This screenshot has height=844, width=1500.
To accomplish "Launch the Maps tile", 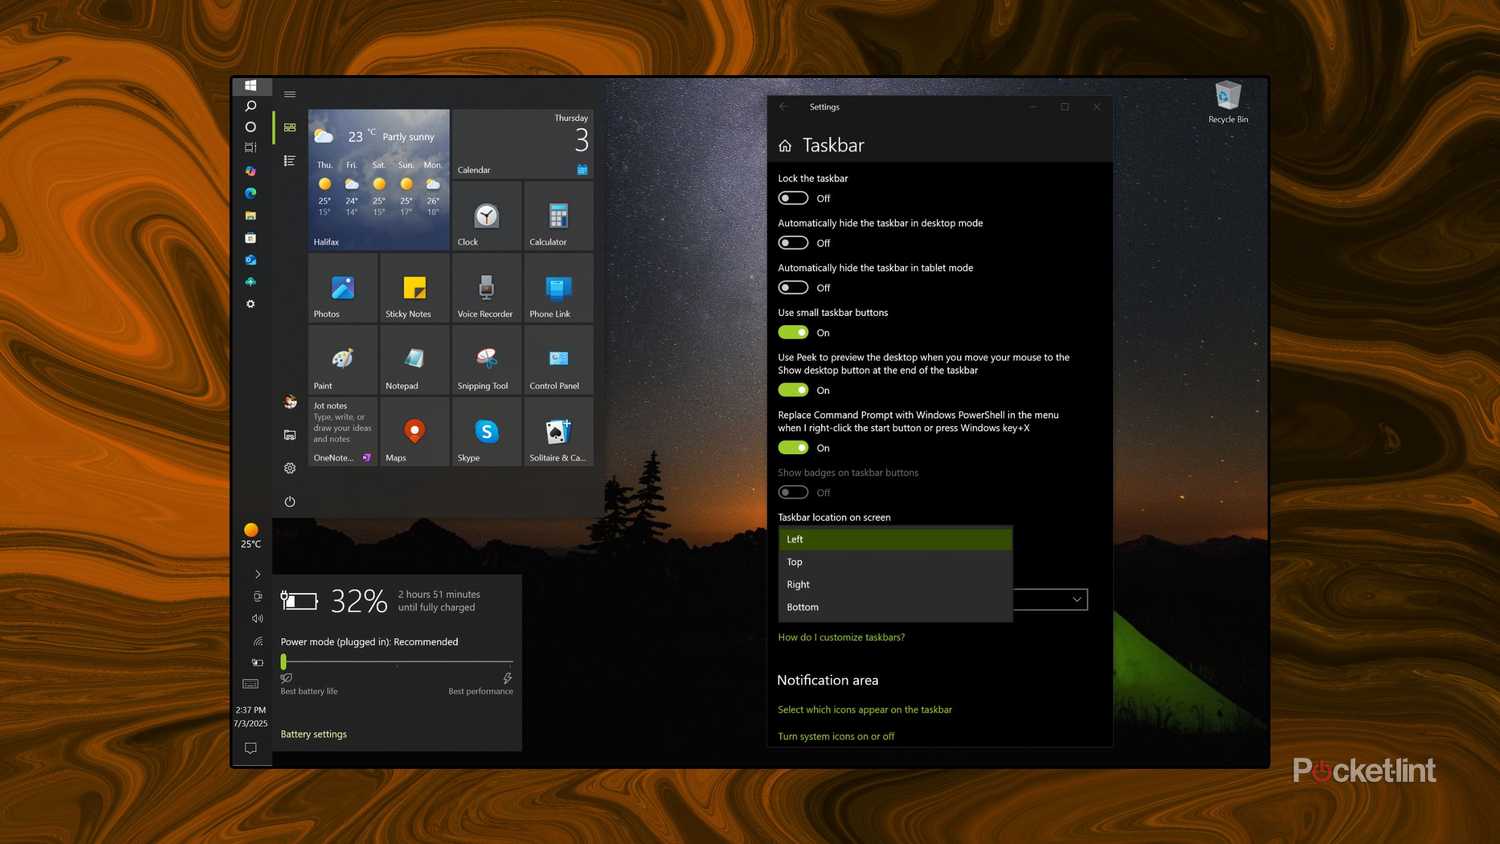I will tap(412, 432).
